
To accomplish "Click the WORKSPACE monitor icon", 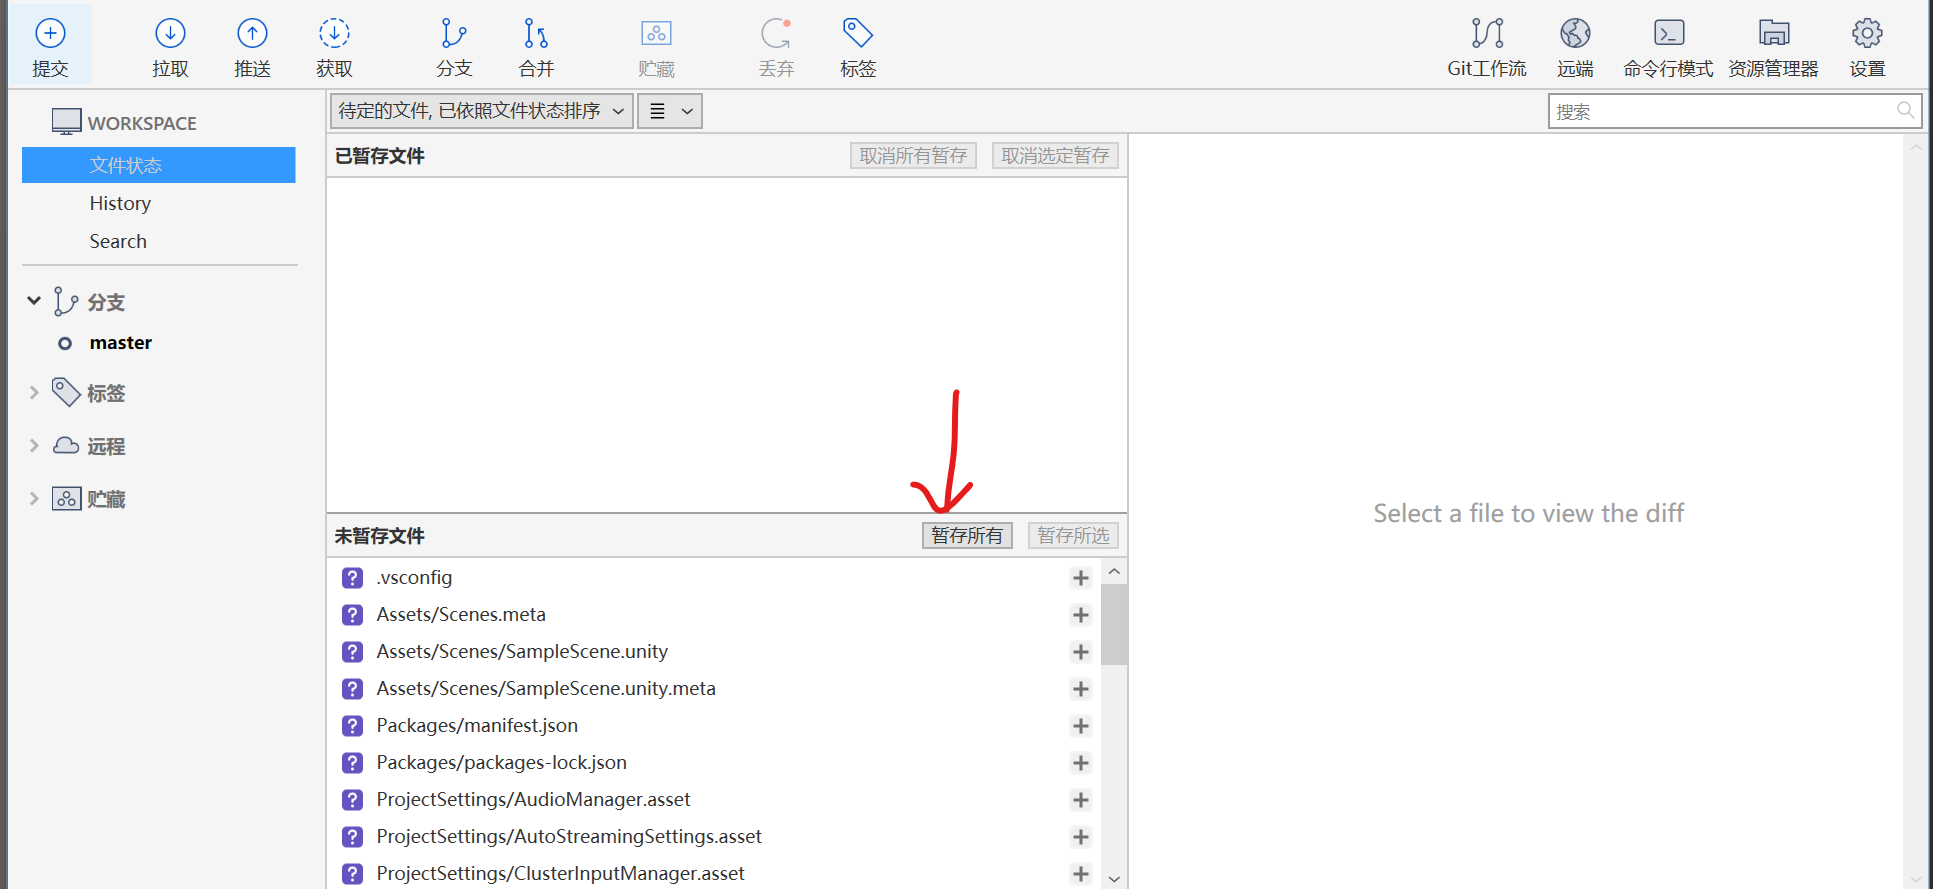I will pyautogui.click(x=66, y=122).
